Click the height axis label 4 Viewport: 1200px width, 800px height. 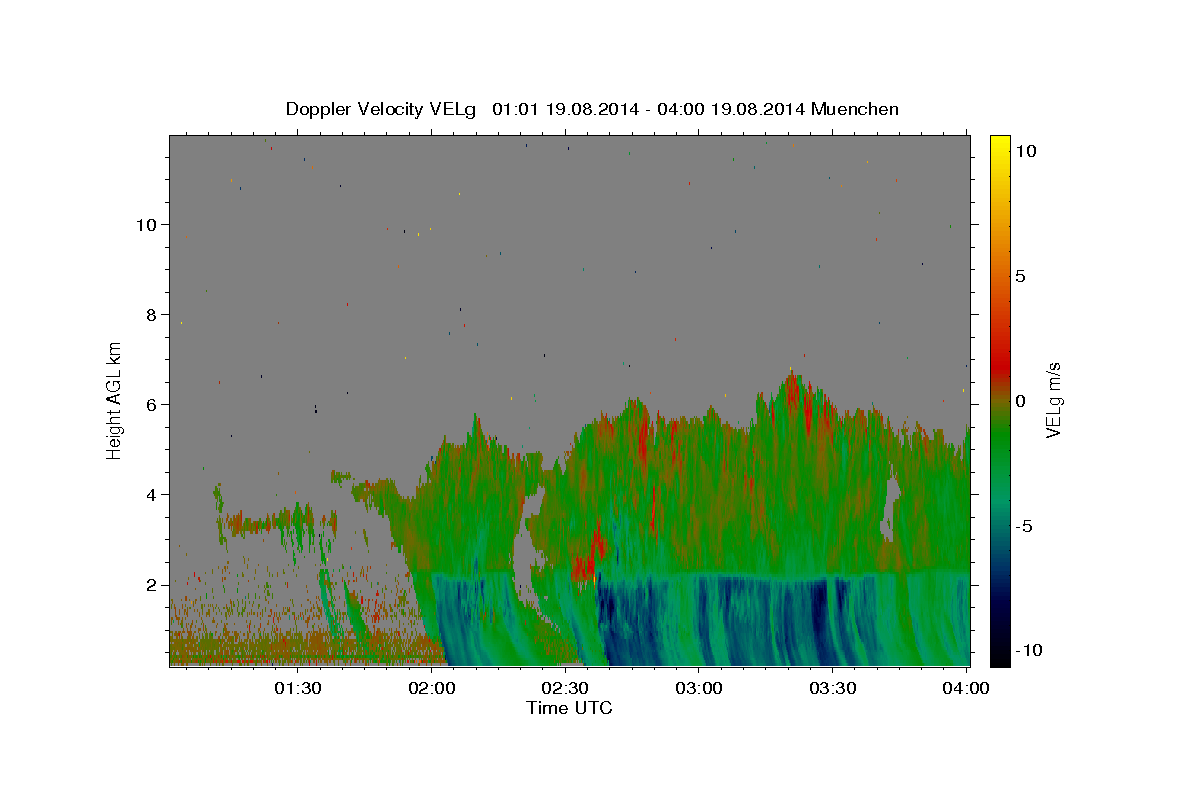[x=153, y=495]
